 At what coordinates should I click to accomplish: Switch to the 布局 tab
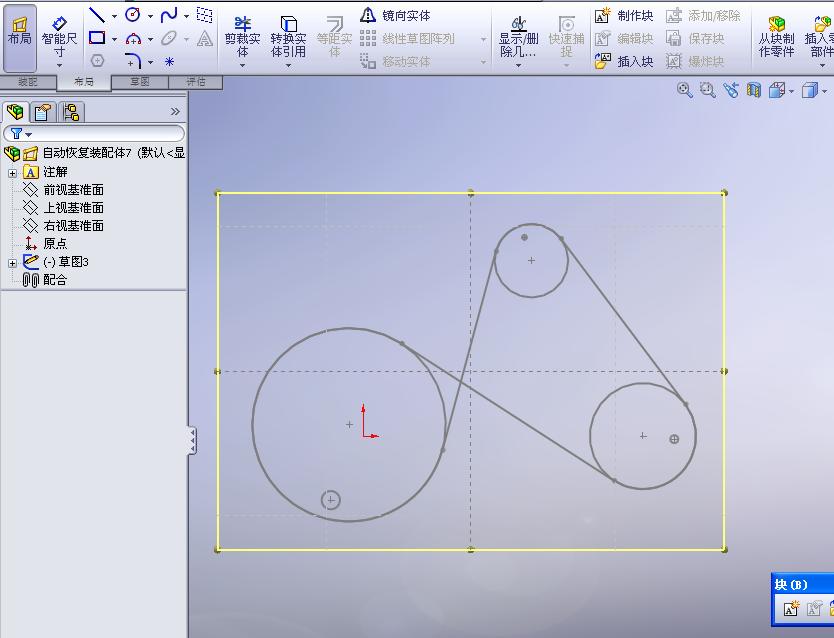click(84, 82)
